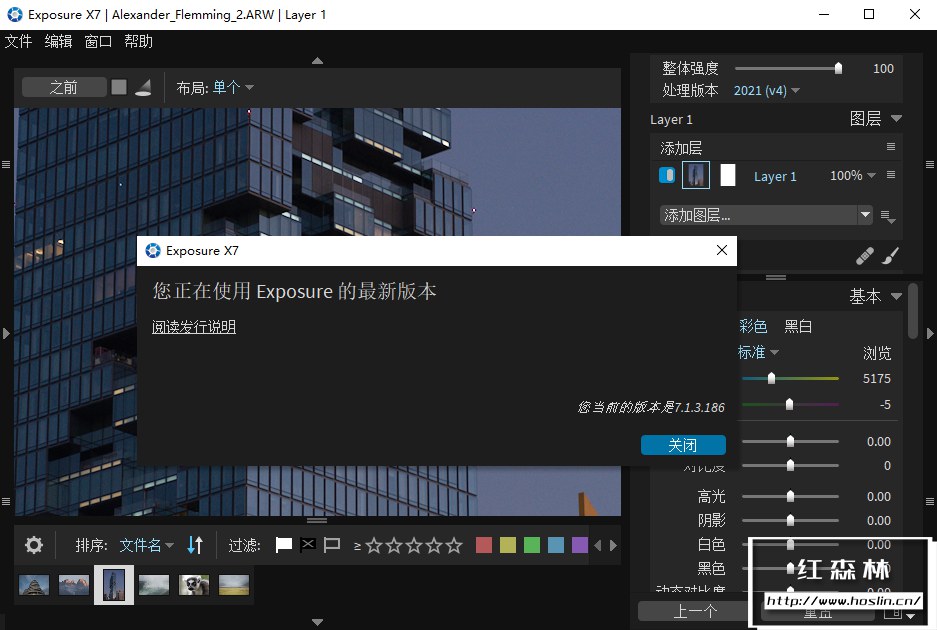Filter by rejected flag icon
937x630 pixels.
[x=308, y=544]
